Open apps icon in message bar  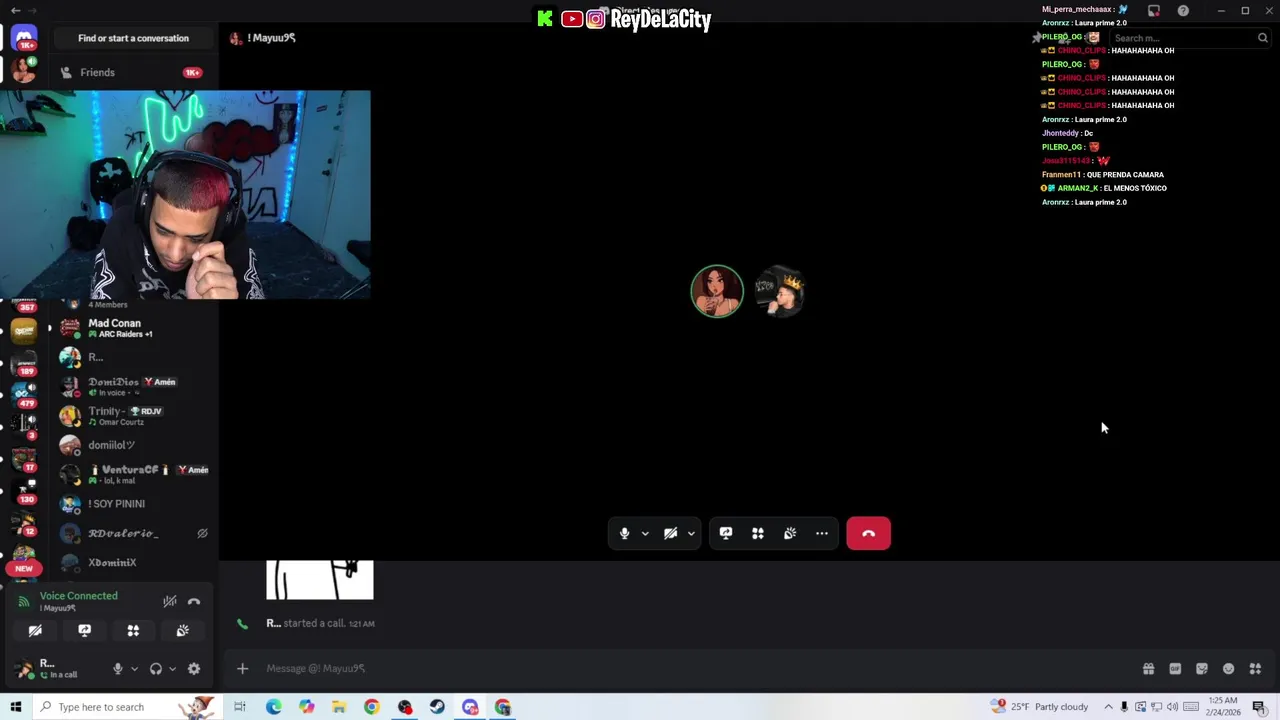tap(1255, 669)
